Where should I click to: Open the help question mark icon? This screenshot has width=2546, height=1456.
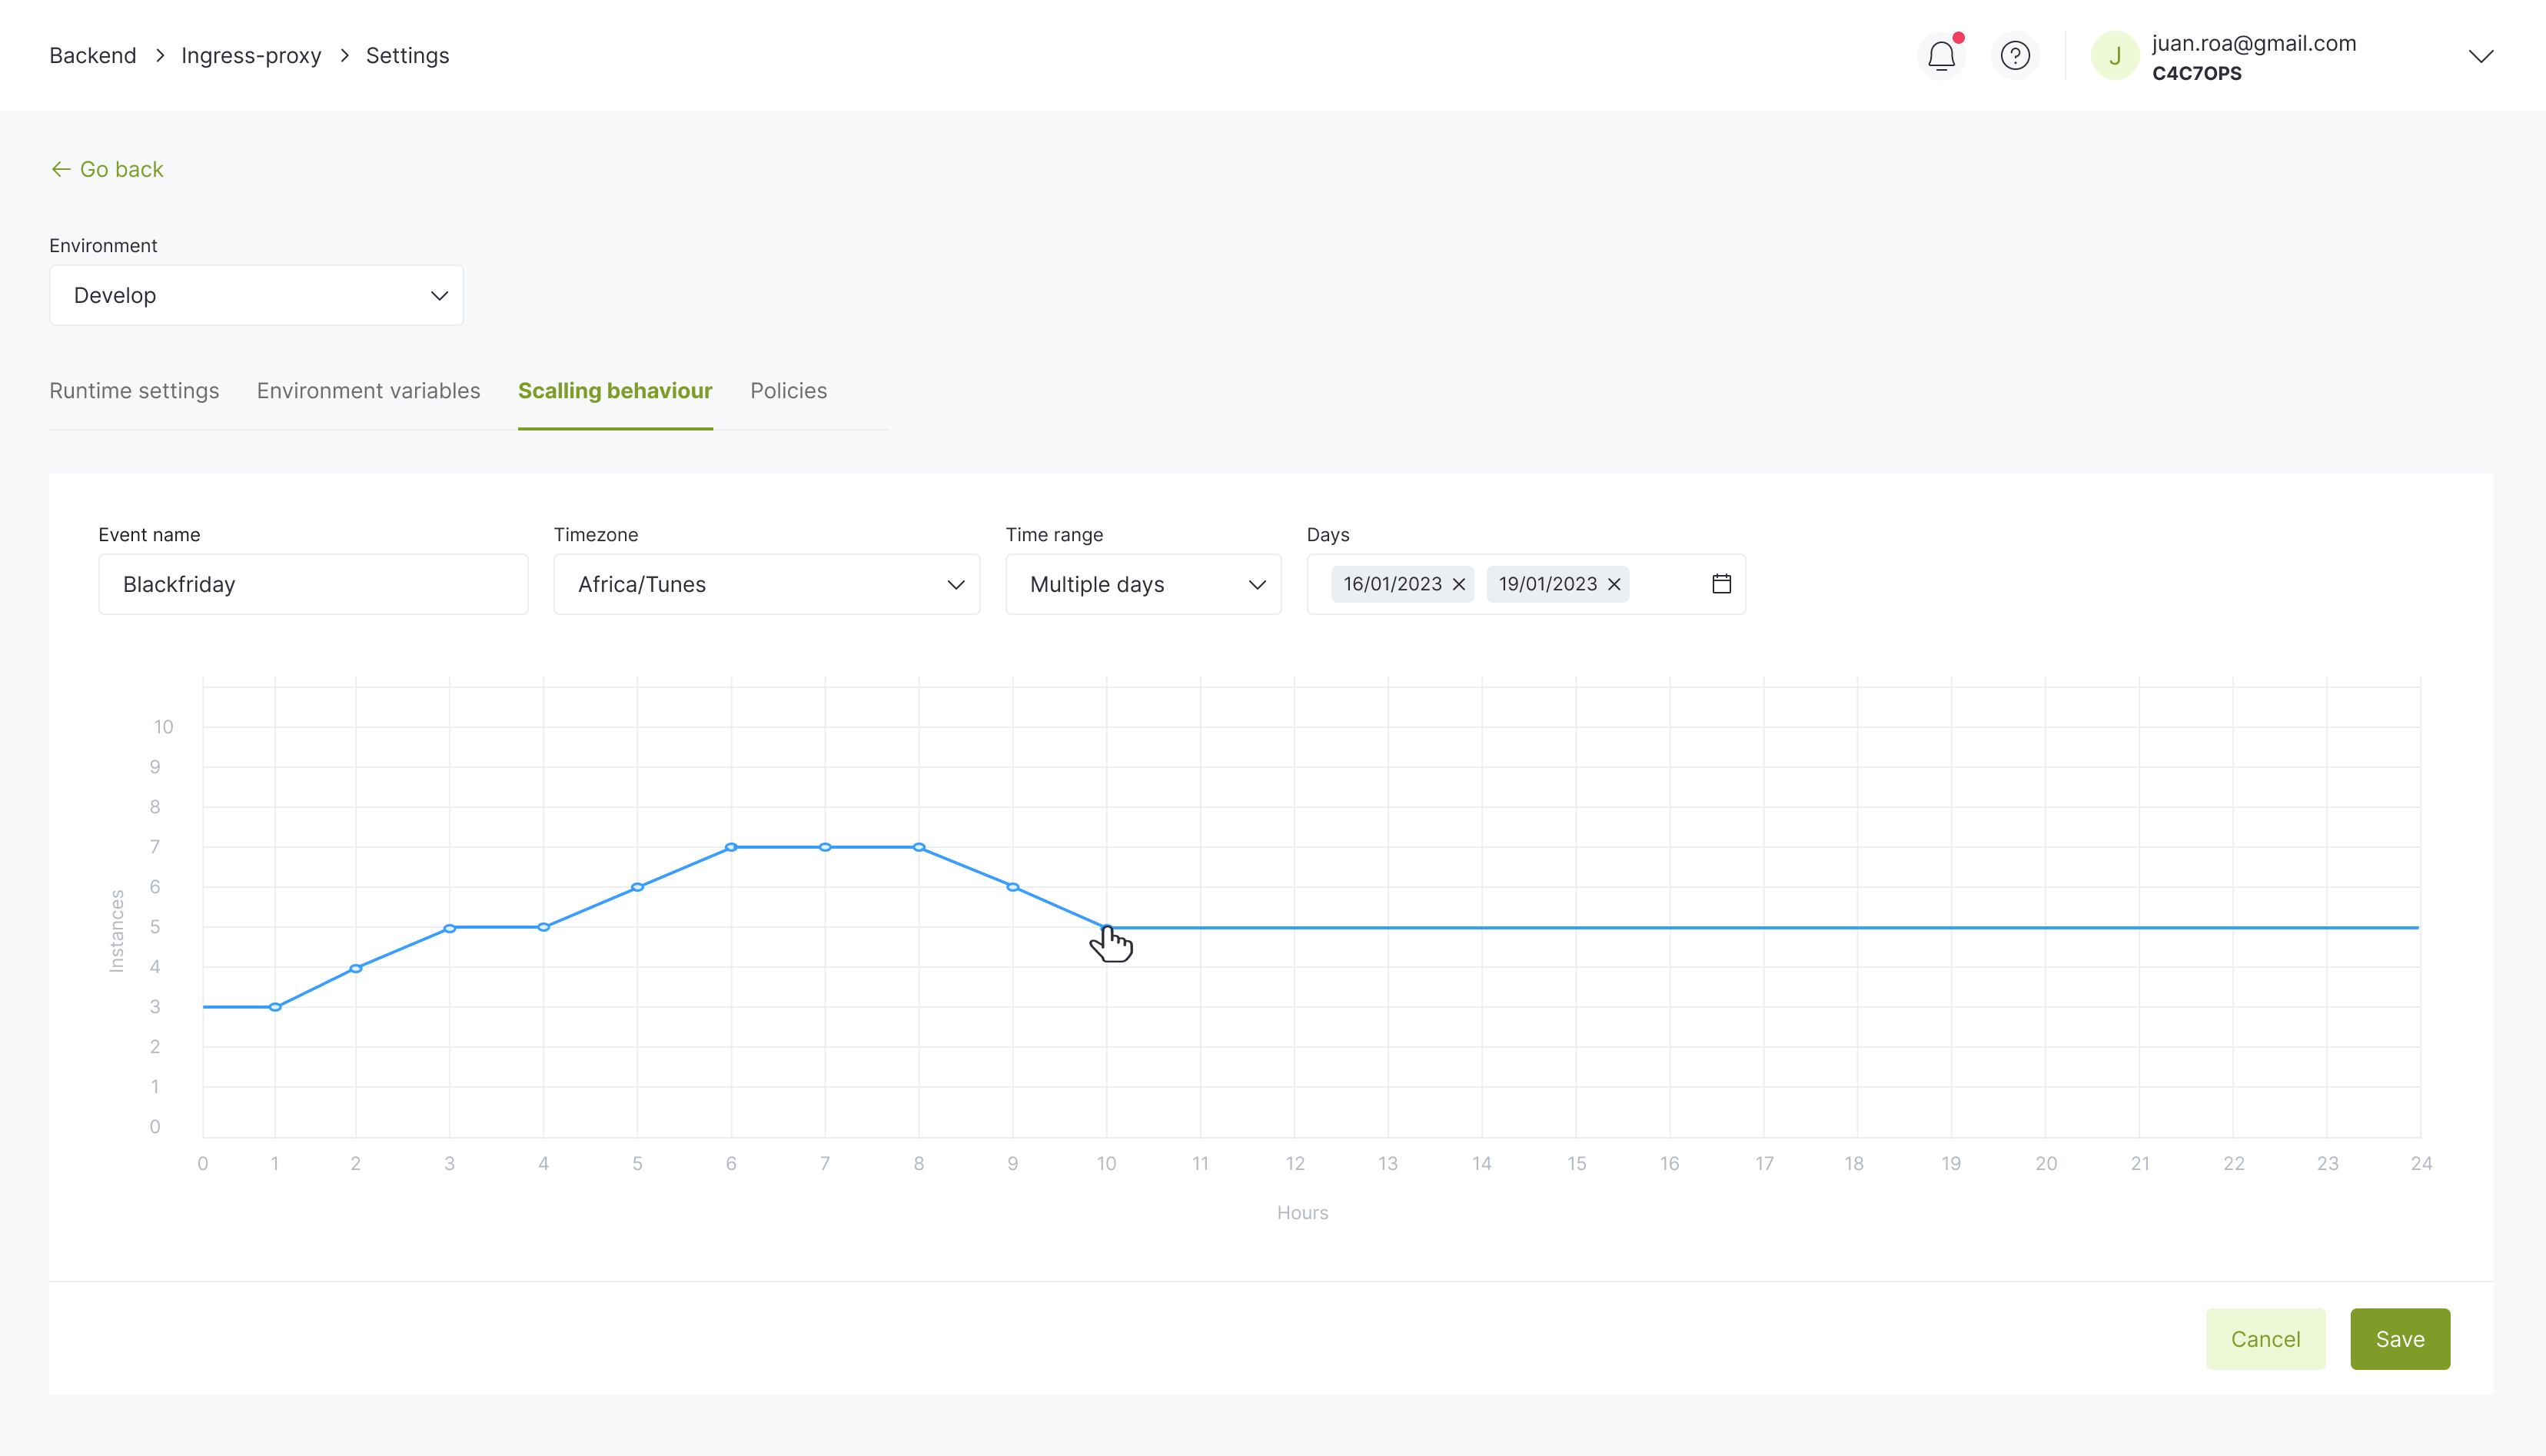[x=2015, y=56]
